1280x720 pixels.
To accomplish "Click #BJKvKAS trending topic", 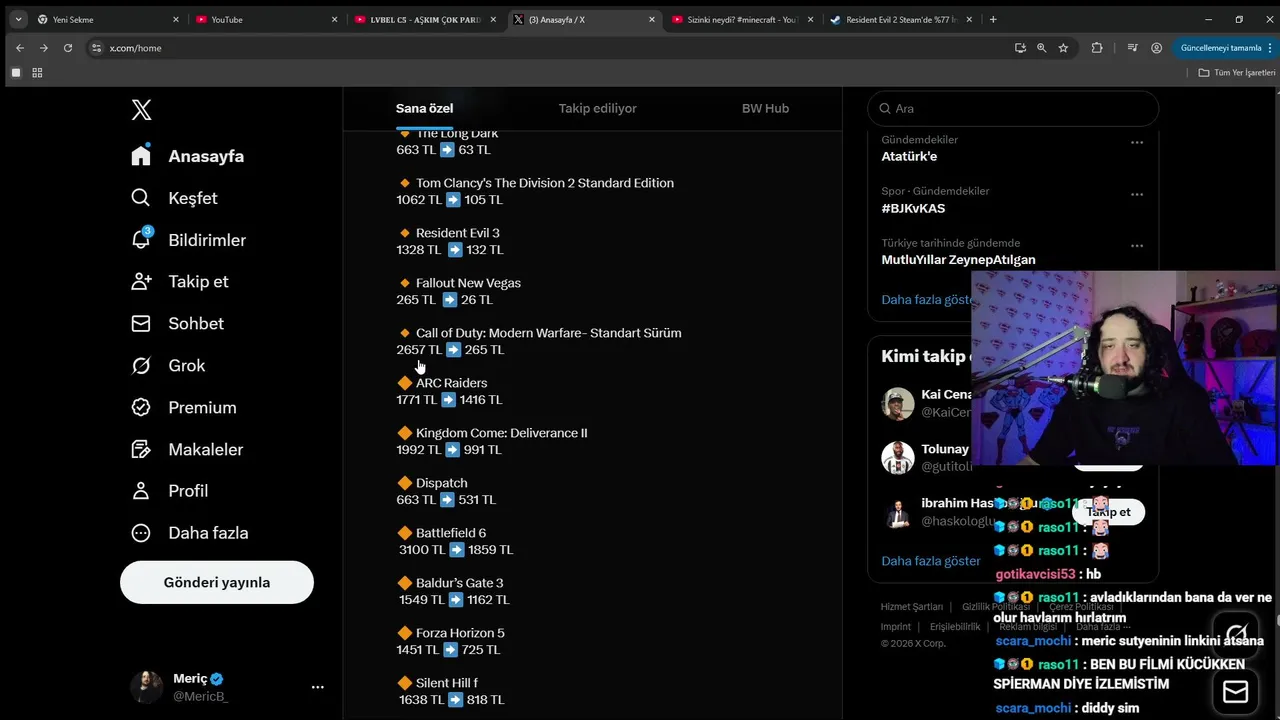I will pos(913,208).
